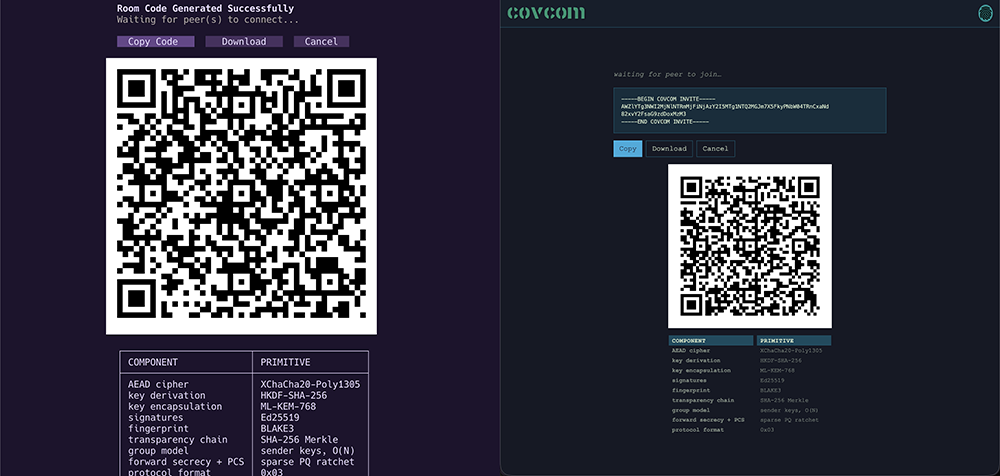Click 'sparse PQ ratchet' in covcom table
1000x476 pixels.
pos(790,420)
